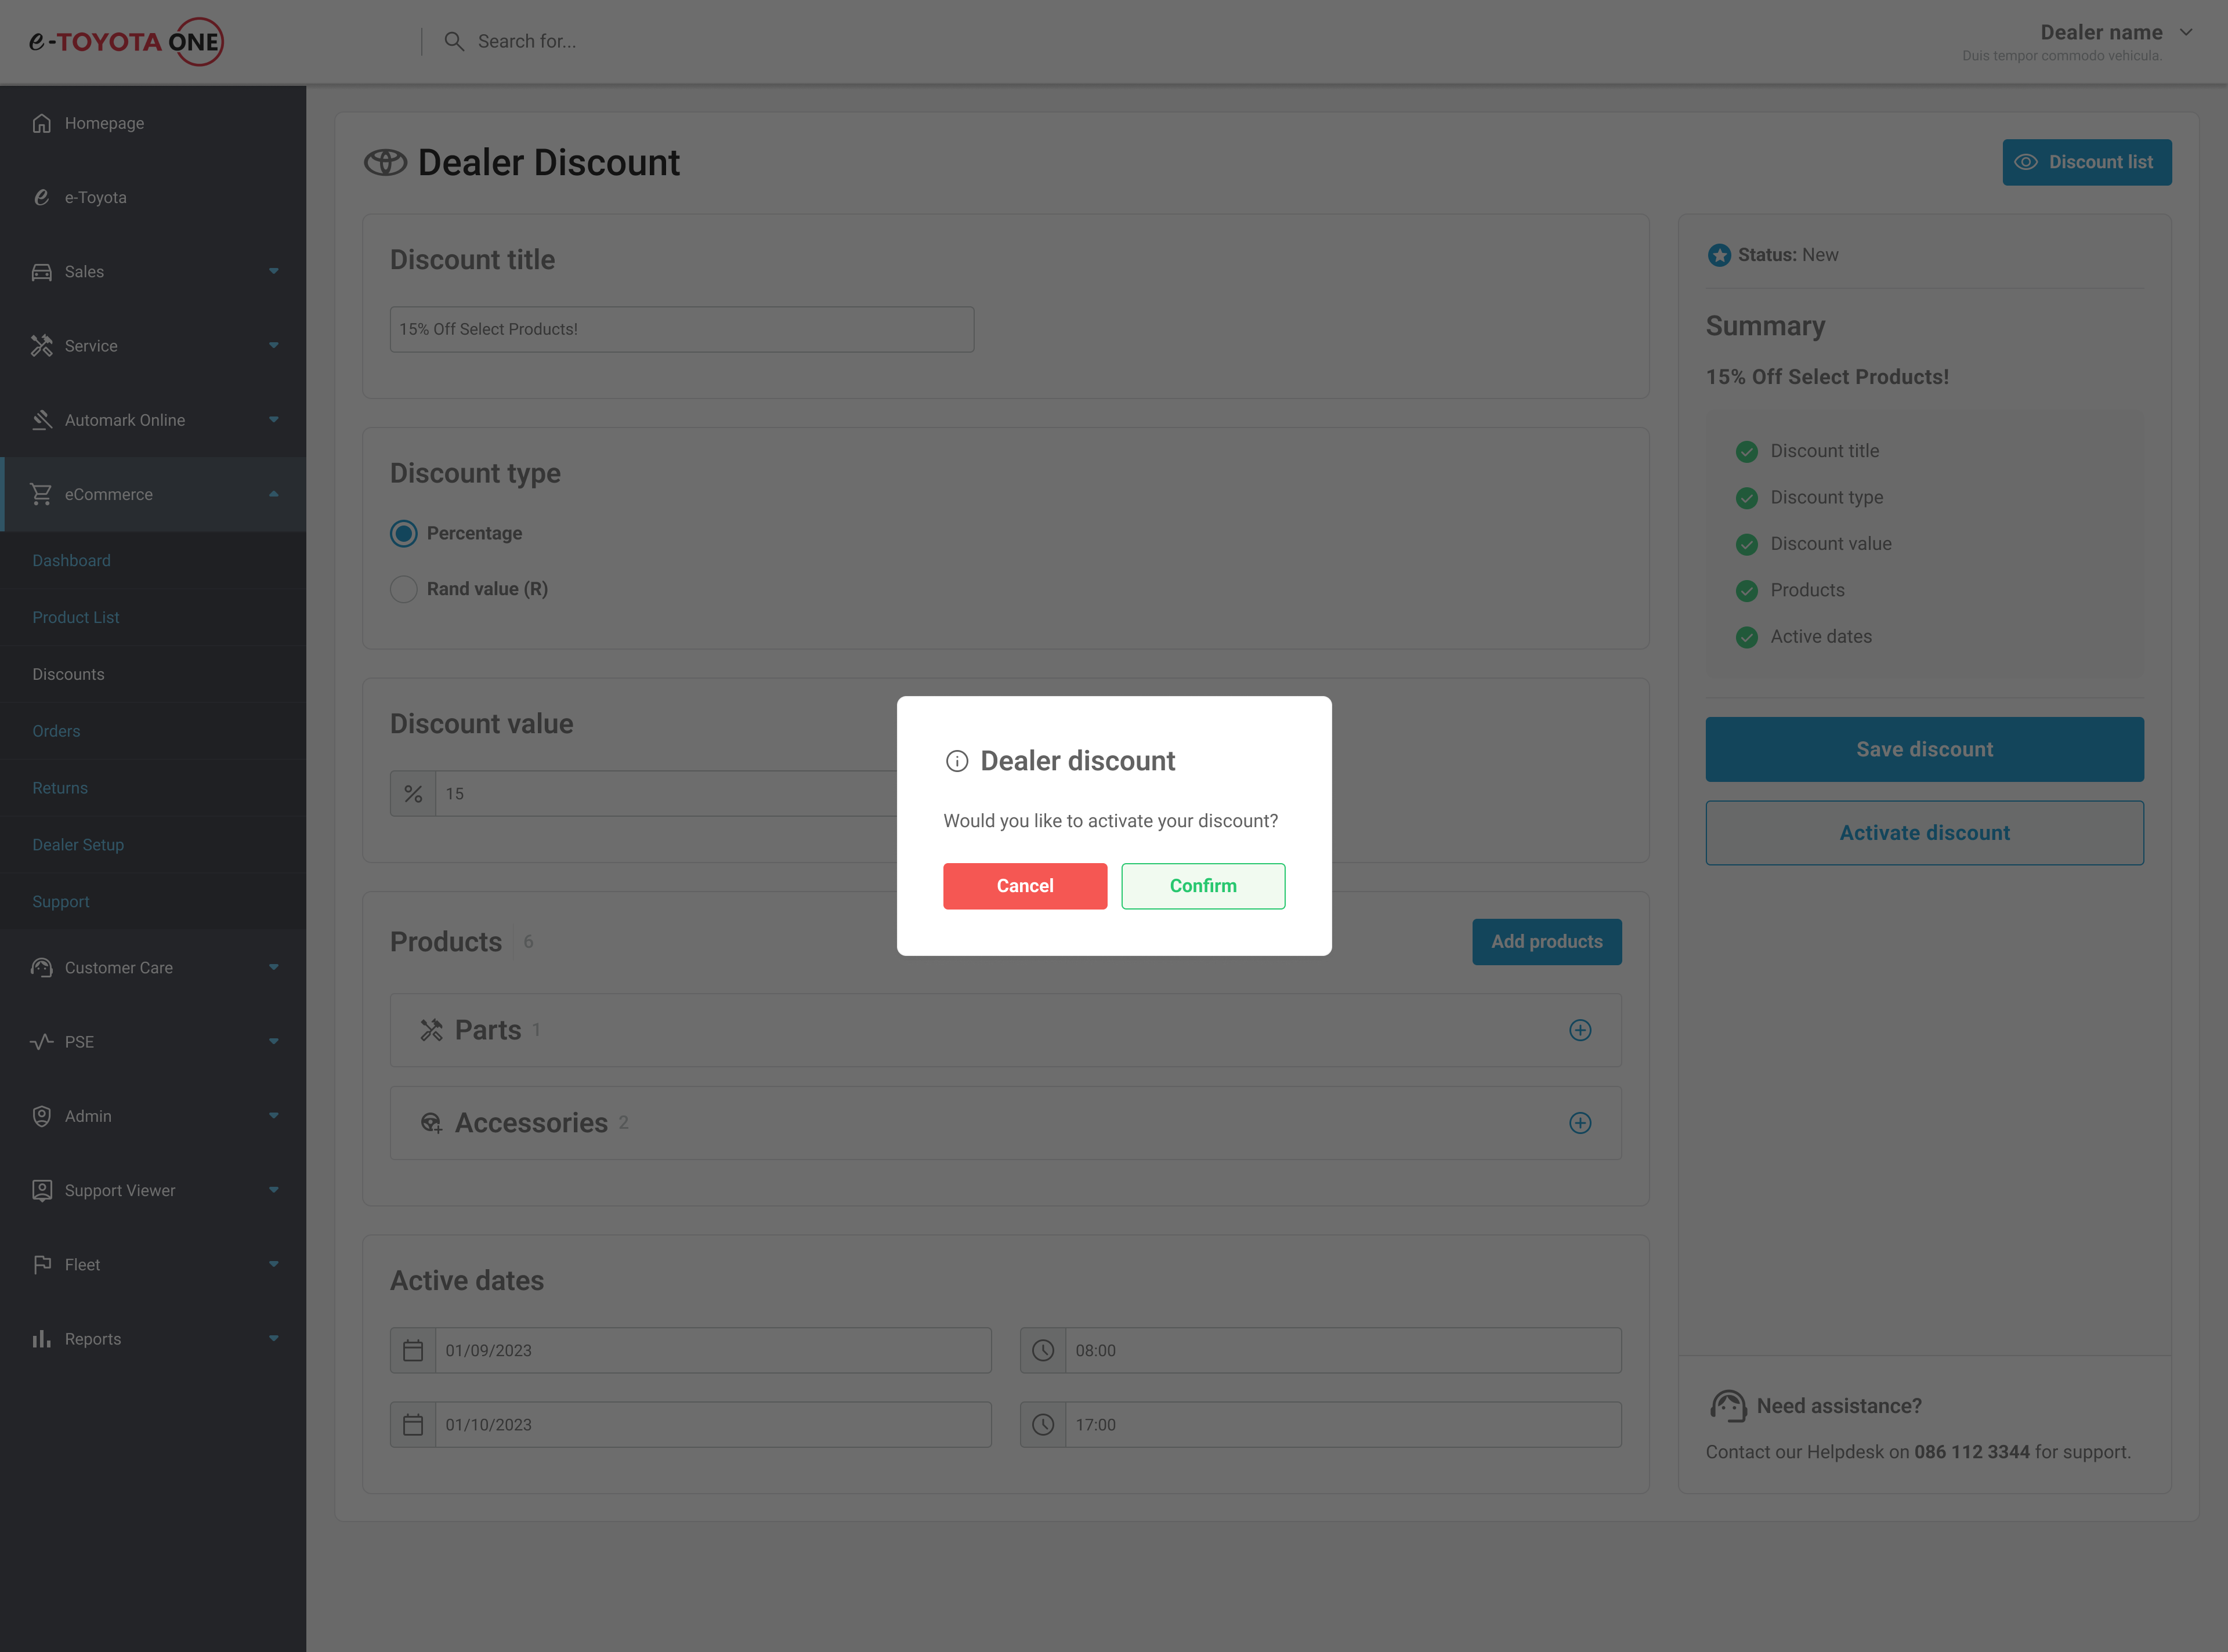Confirm the discount activation
The image size is (2228, 1652).
coord(1203,886)
